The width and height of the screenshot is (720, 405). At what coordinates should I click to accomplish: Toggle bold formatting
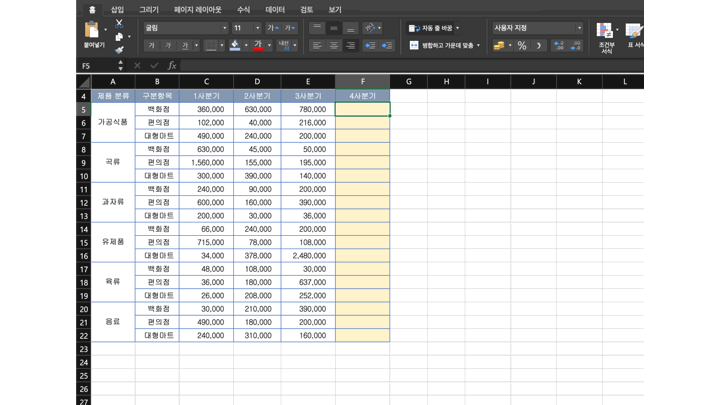click(152, 45)
